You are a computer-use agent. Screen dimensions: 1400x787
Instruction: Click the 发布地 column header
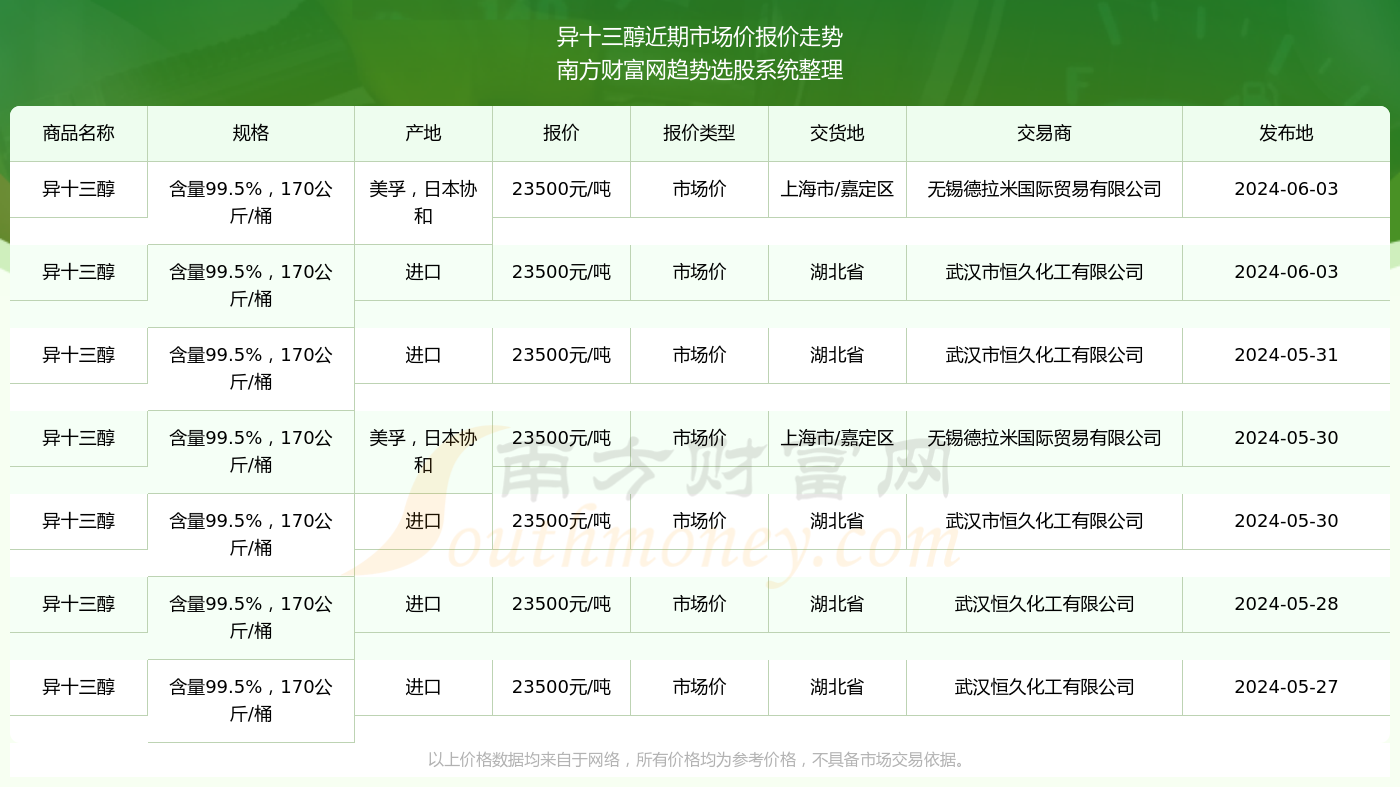pos(1286,134)
